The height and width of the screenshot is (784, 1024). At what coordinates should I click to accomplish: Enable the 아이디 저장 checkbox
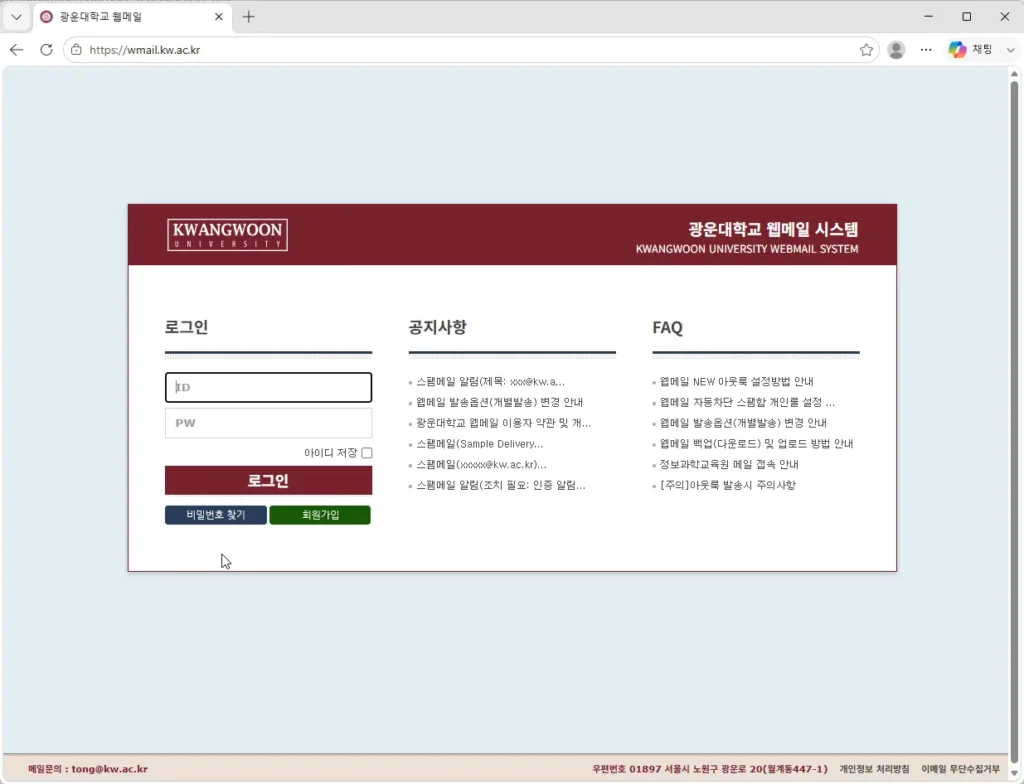[367, 453]
